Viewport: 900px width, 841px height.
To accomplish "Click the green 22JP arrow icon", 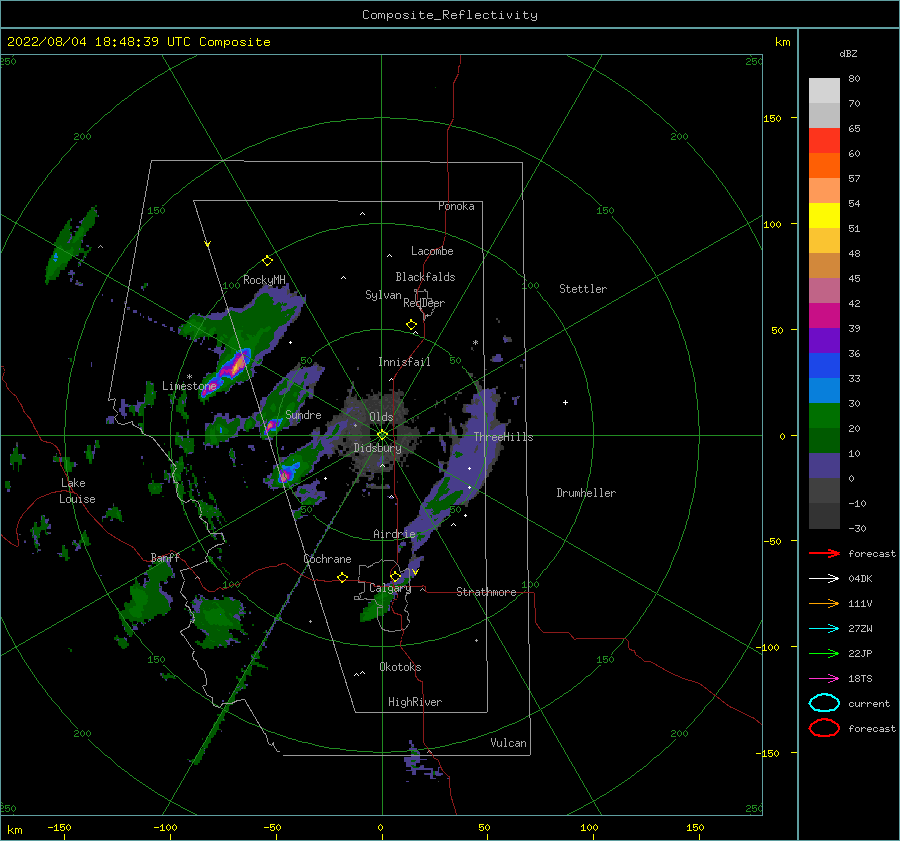I will (x=824, y=653).
